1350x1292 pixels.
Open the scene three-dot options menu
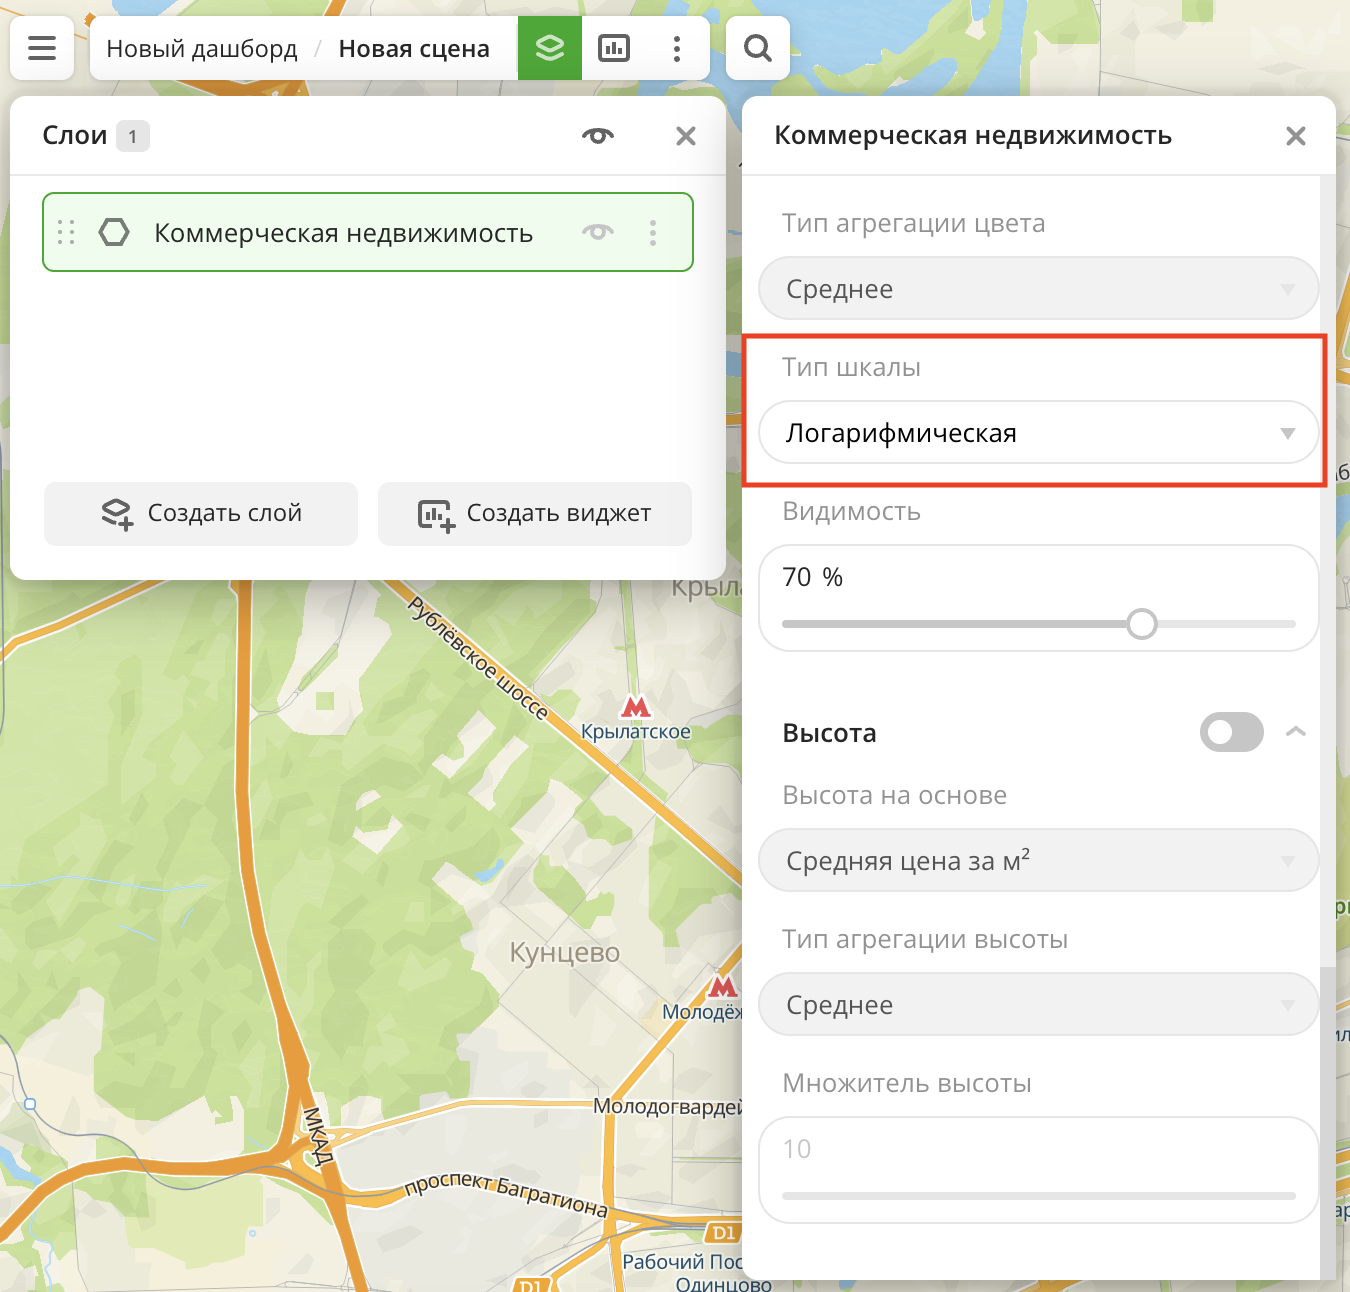pos(677,48)
